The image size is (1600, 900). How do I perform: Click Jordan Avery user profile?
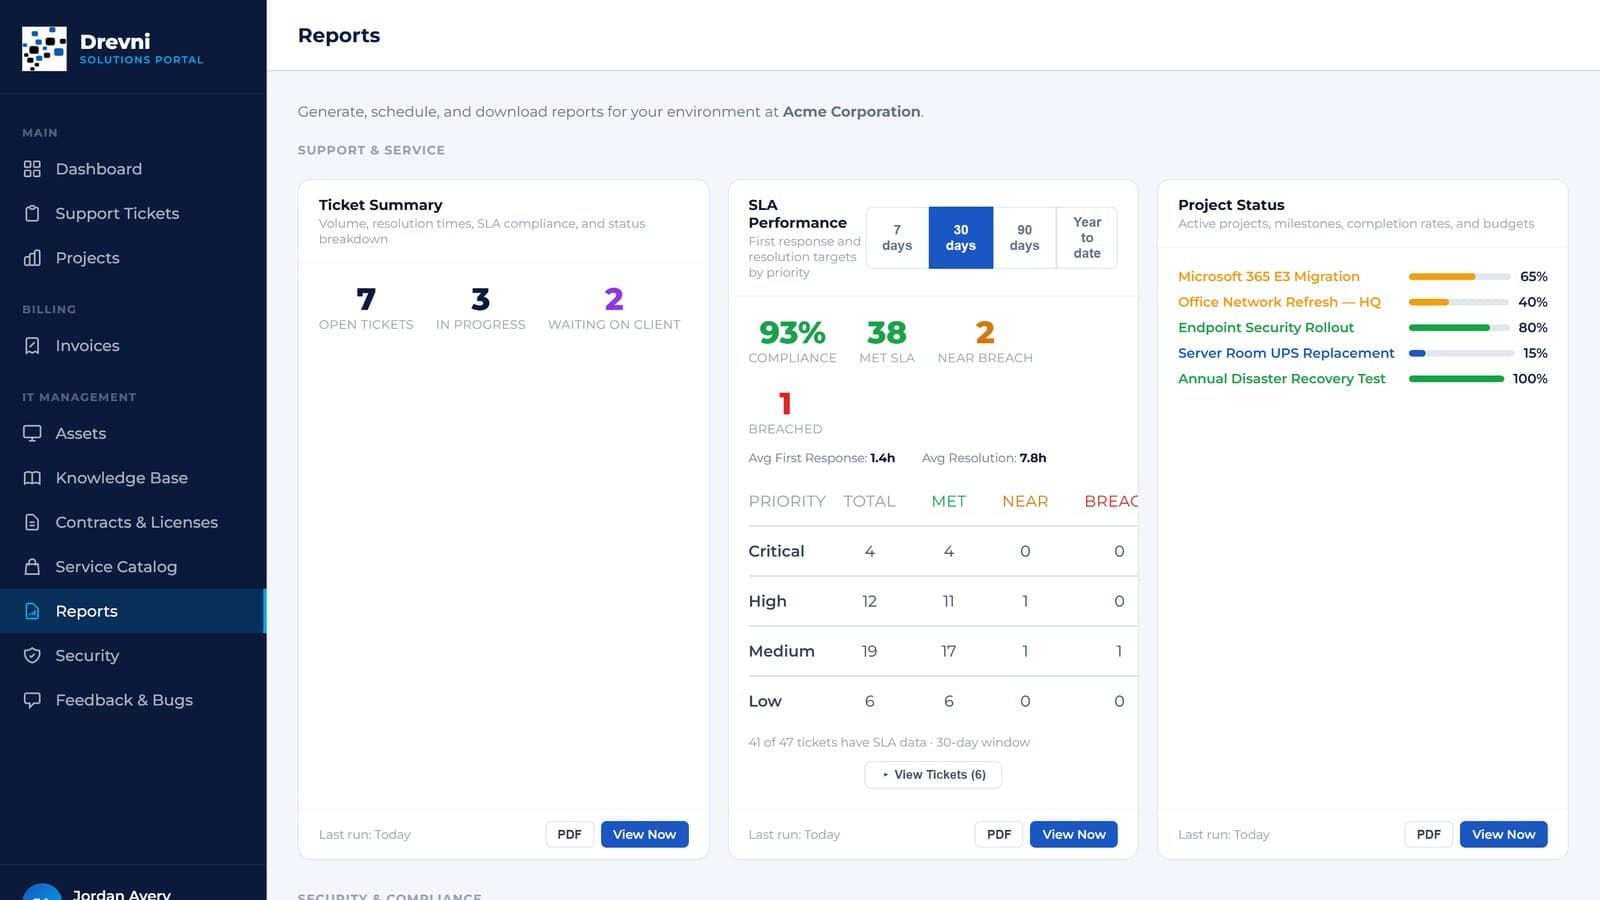pos(133,888)
